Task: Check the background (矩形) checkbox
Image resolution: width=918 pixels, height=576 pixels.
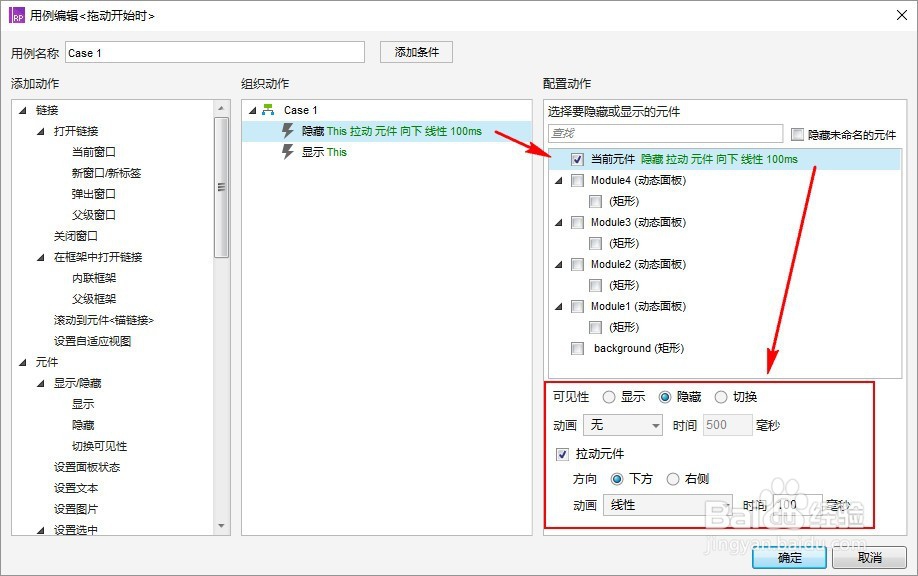Action: click(x=577, y=348)
